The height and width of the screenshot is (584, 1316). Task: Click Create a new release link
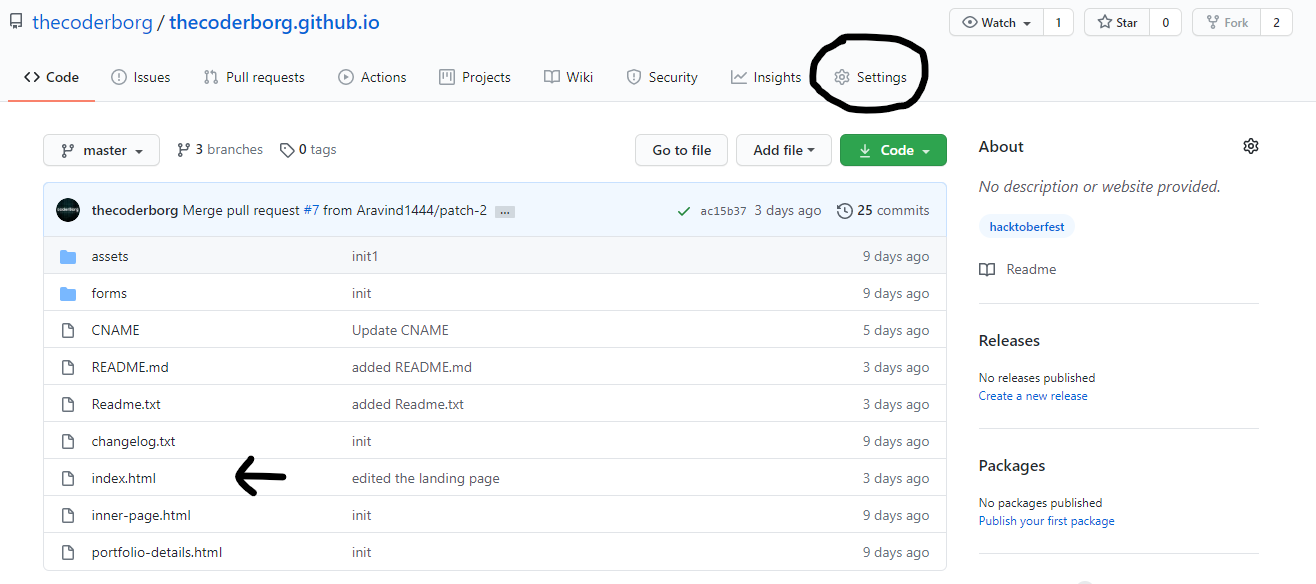[x=1033, y=396]
